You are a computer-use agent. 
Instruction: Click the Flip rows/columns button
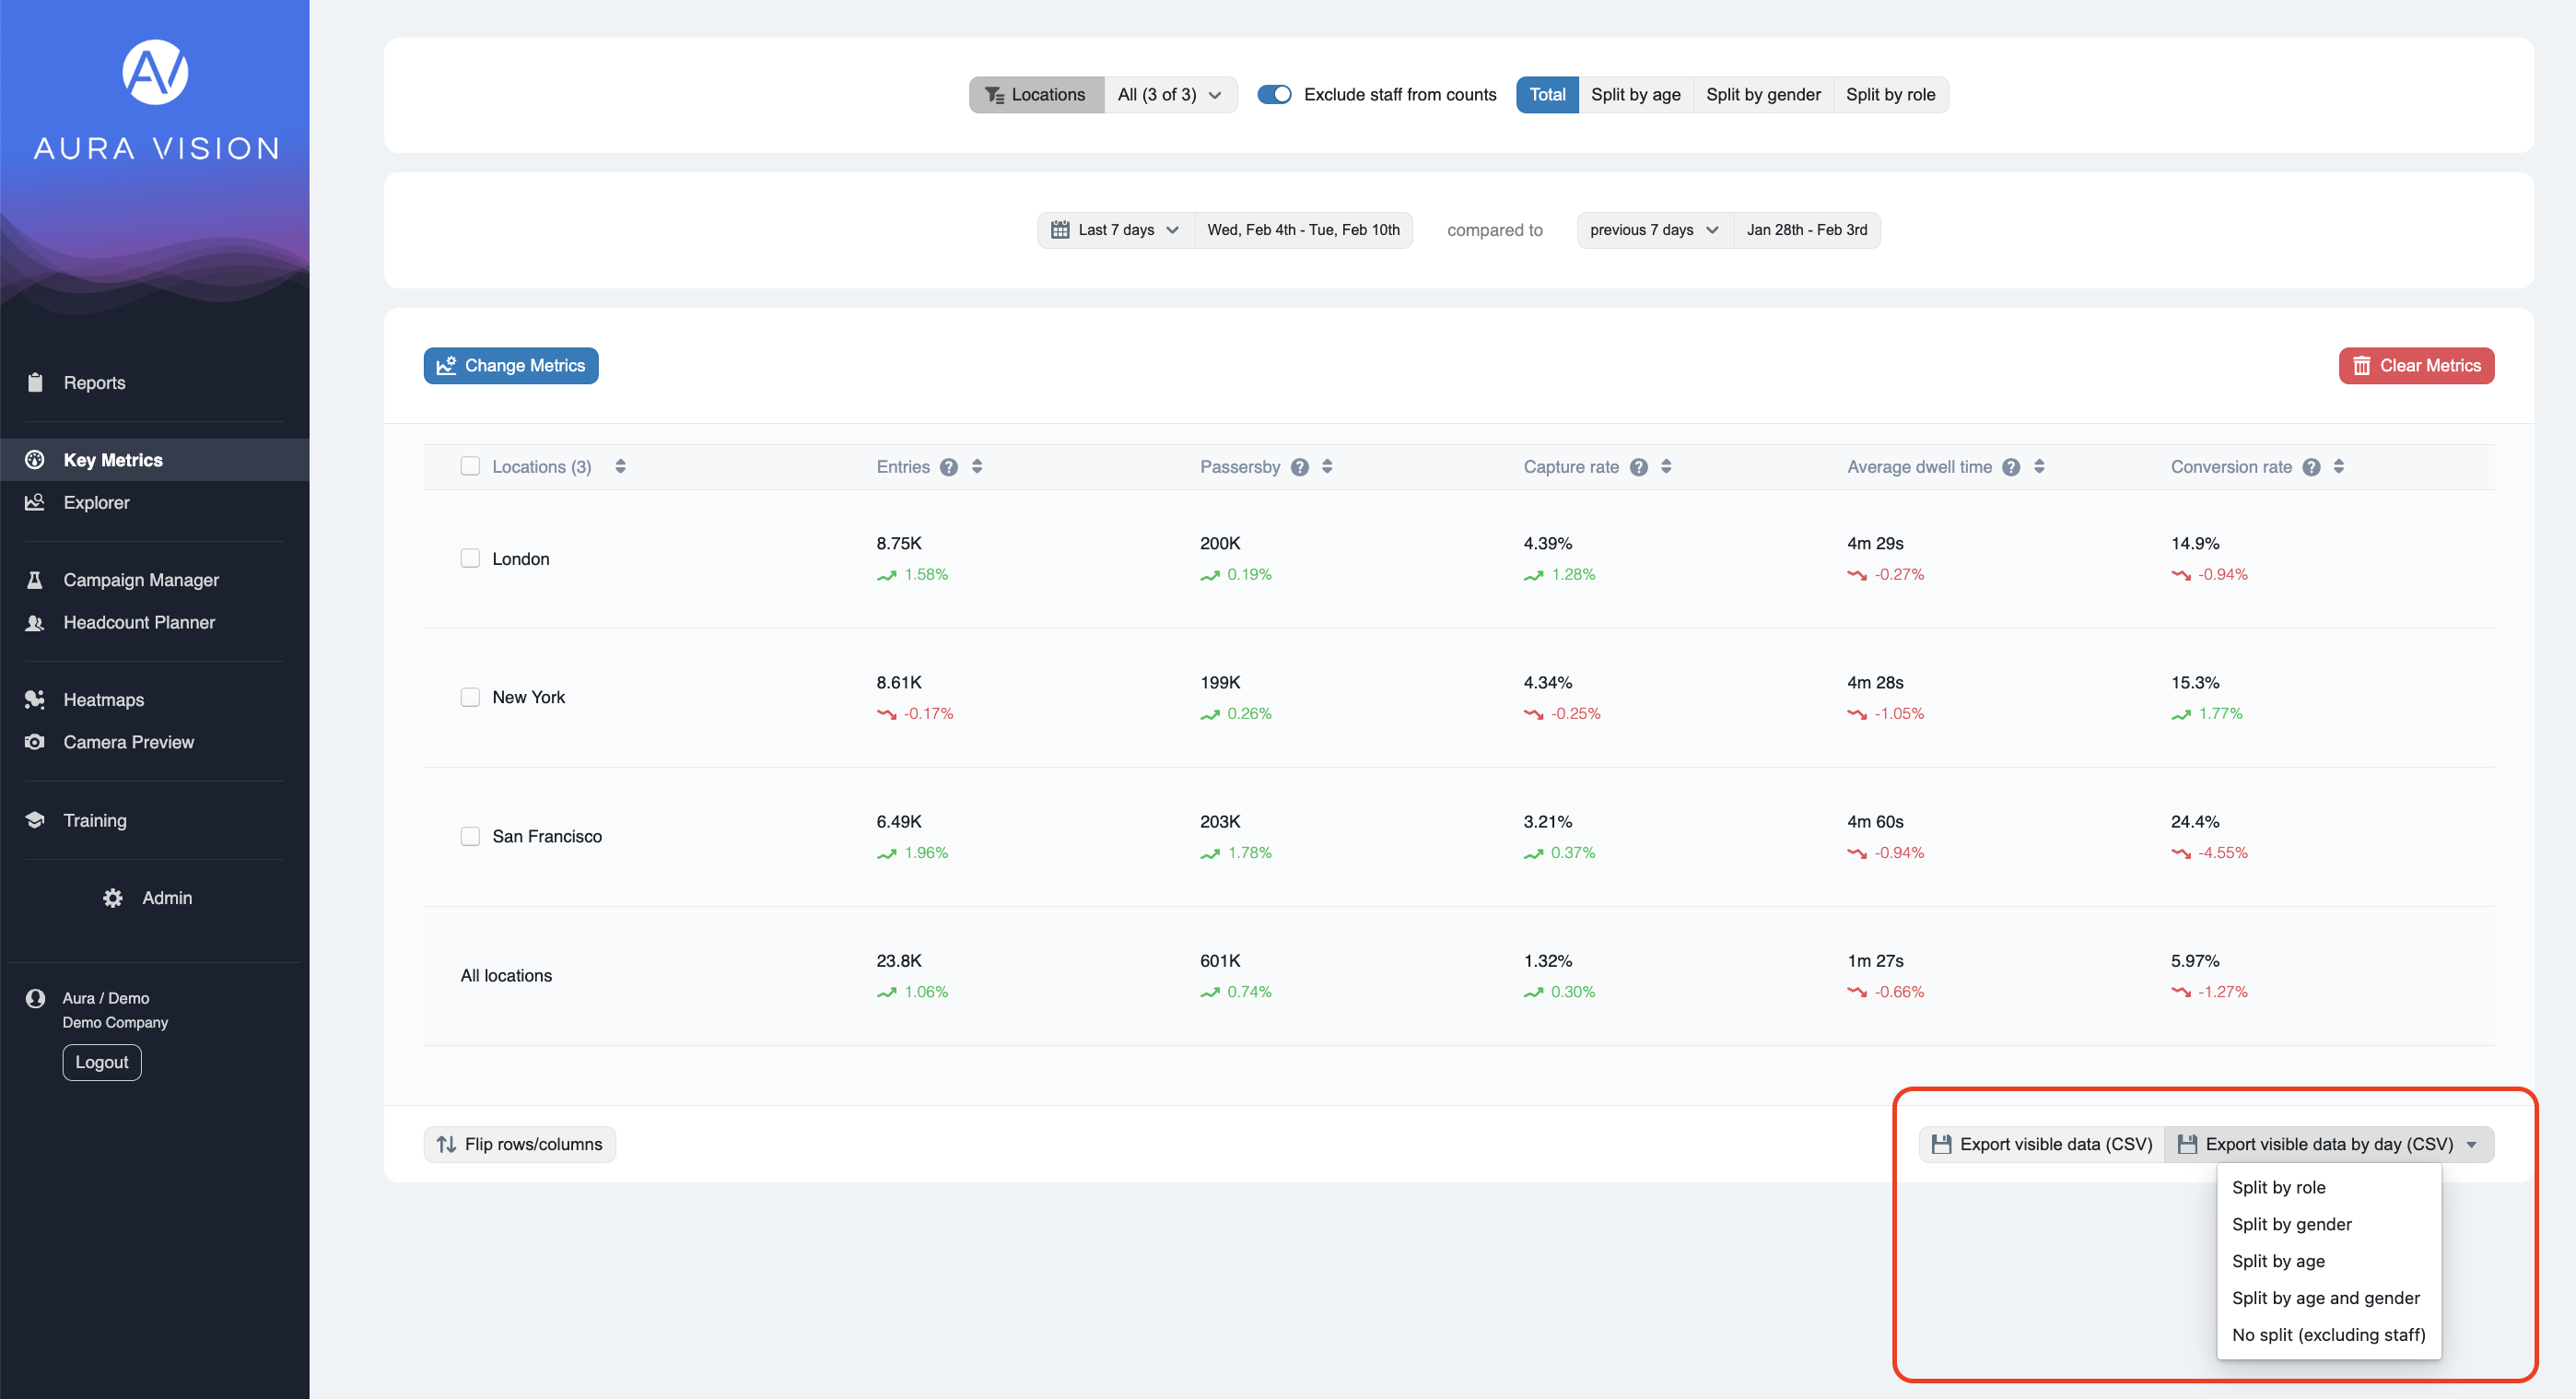pyautogui.click(x=520, y=1144)
